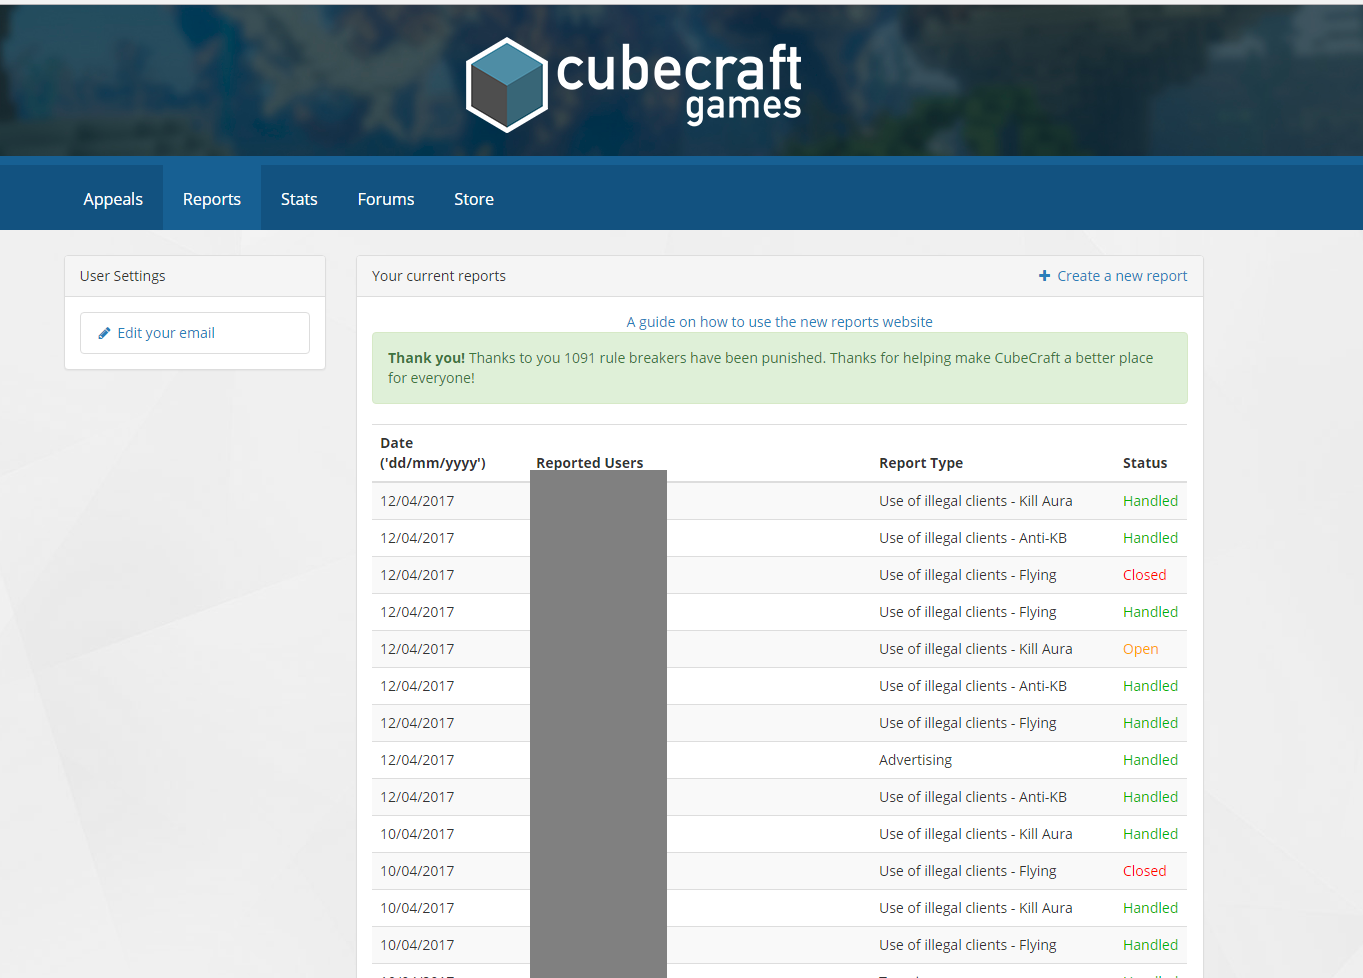Click the green Thank you message about 1091 rule breakers

780,368
